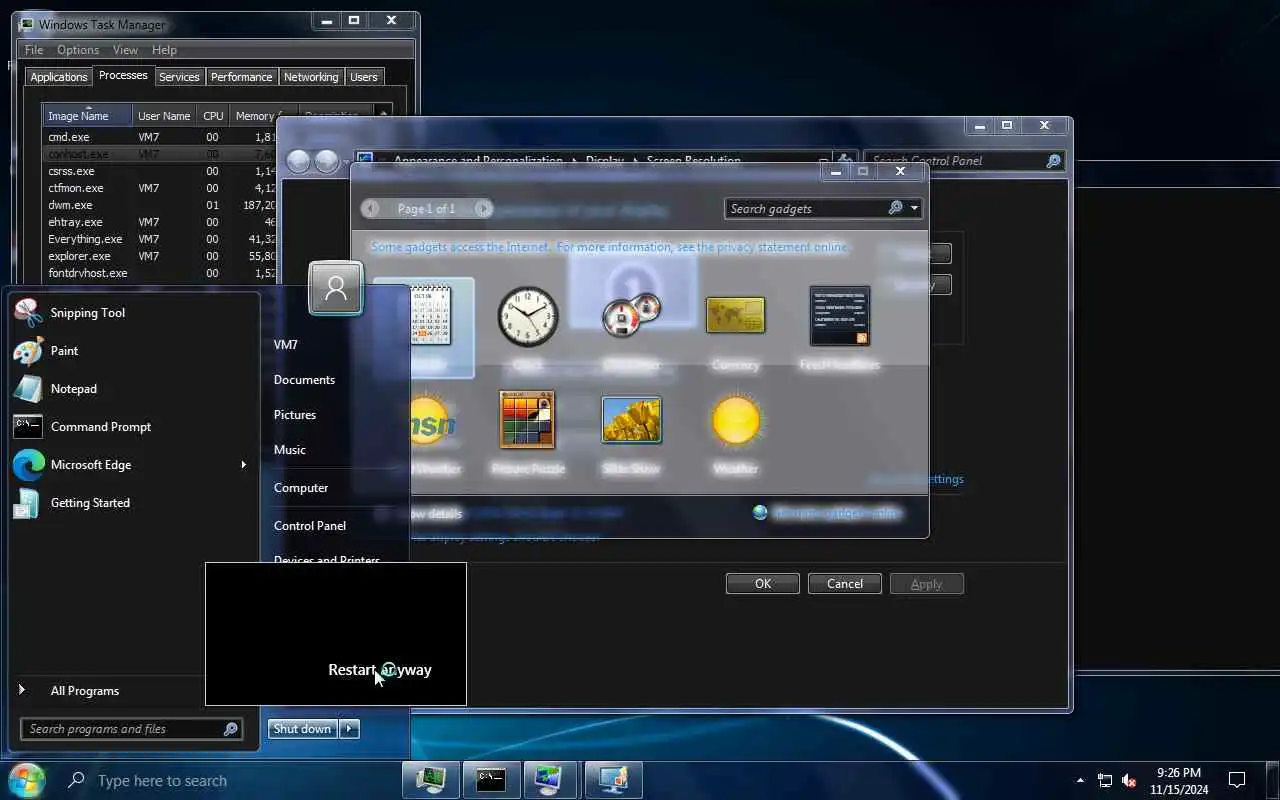
Task: Open Computer from the Start menu
Action: (x=301, y=488)
